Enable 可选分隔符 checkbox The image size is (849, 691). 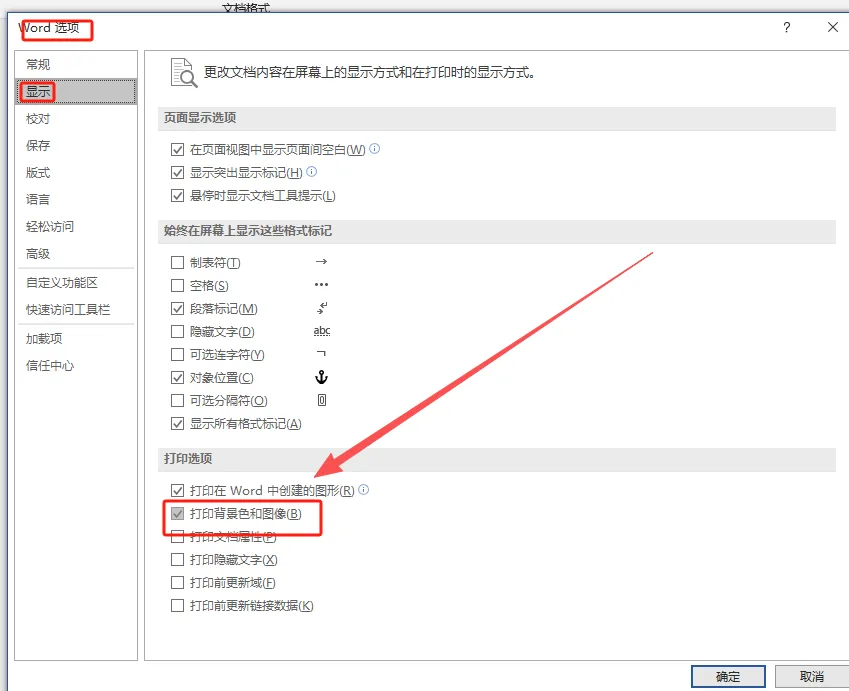pyautogui.click(x=177, y=401)
